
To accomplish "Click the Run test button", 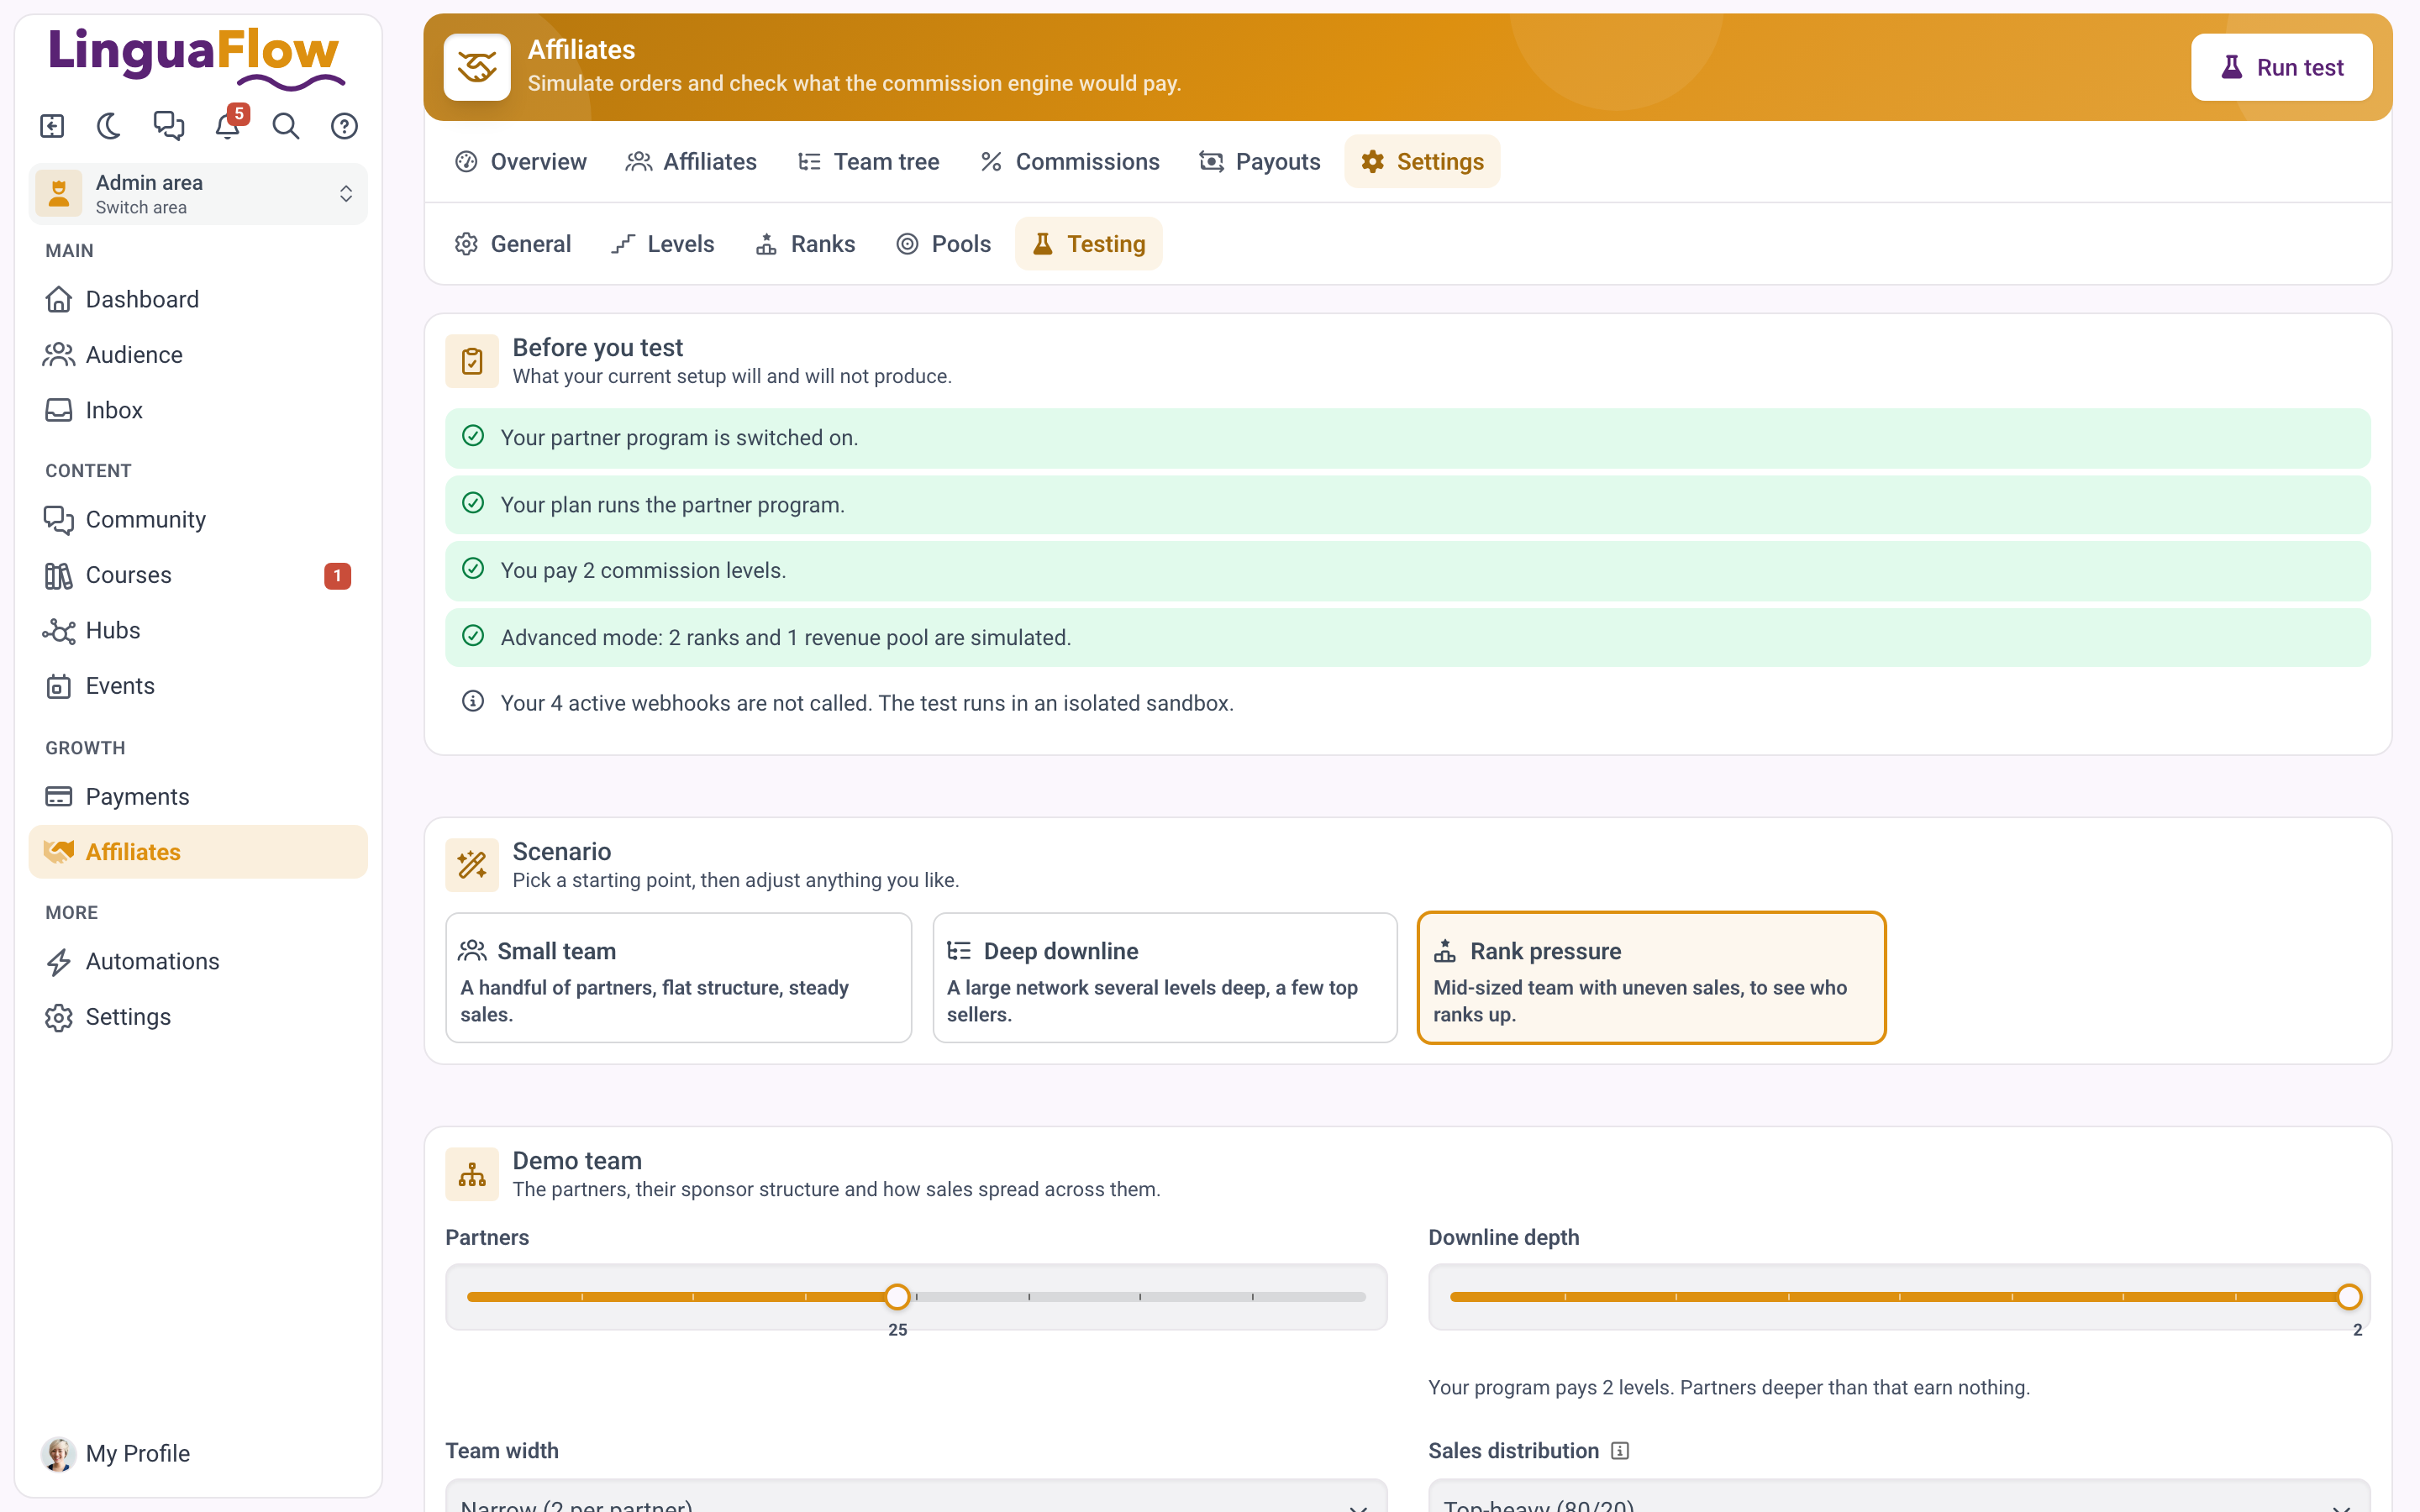I will point(2281,67).
